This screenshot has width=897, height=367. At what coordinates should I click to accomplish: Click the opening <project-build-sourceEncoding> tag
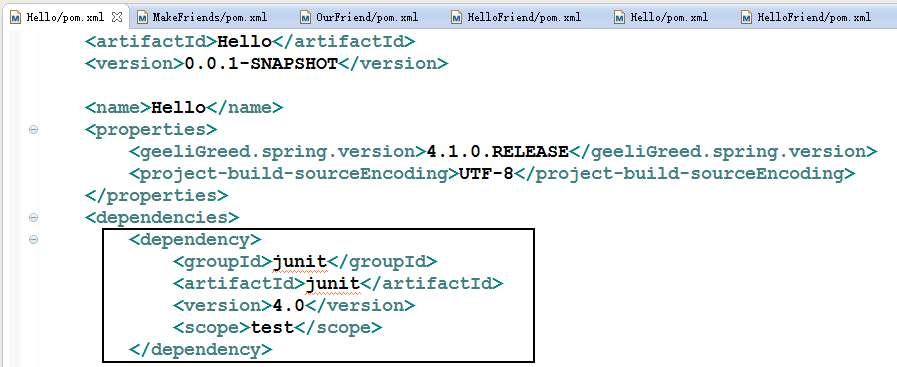point(294,173)
